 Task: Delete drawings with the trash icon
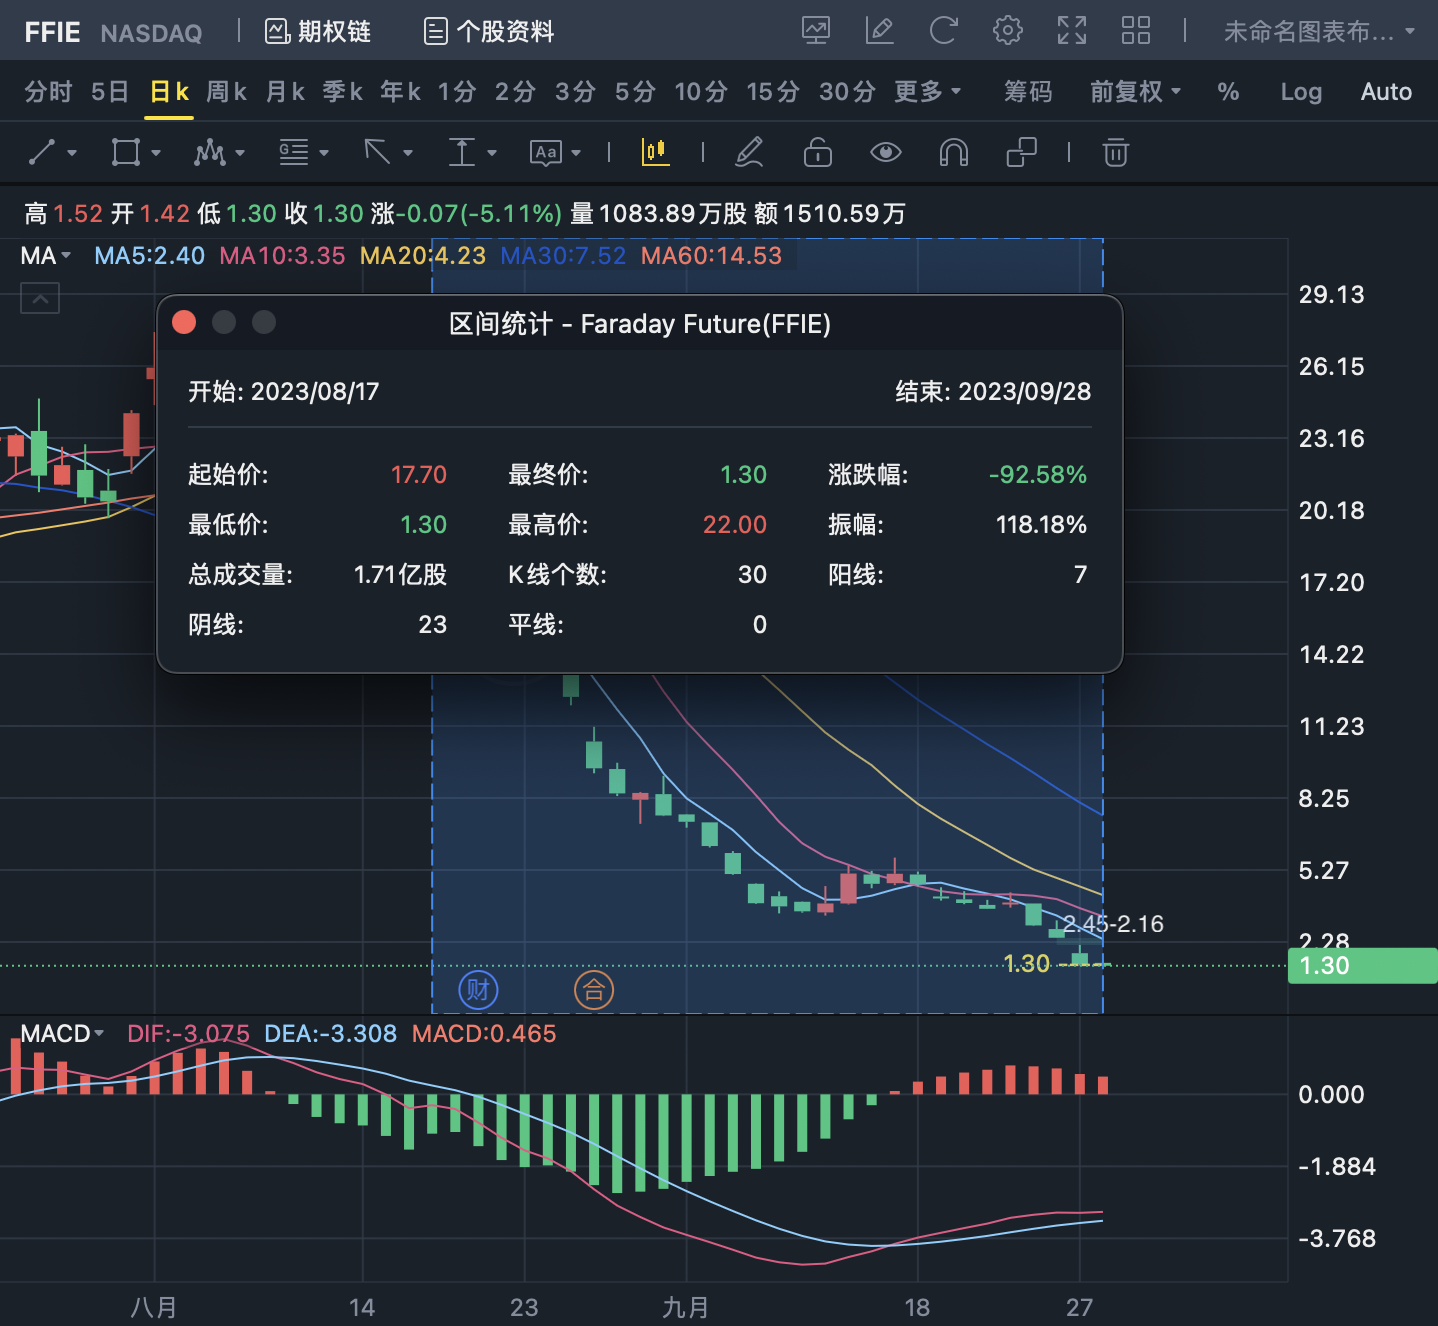point(1116,153)
